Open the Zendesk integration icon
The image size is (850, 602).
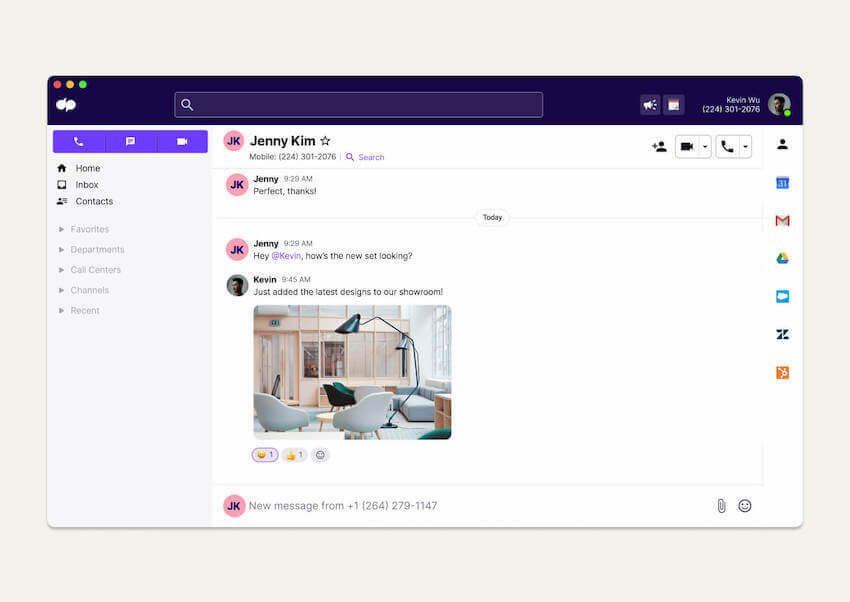point(781,334)
